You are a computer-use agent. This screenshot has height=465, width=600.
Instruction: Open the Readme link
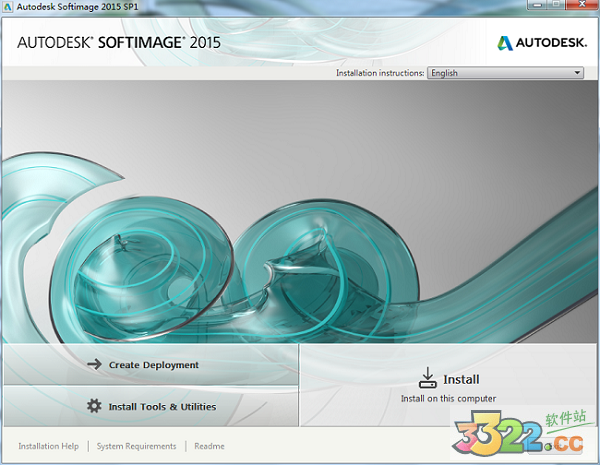209,446
